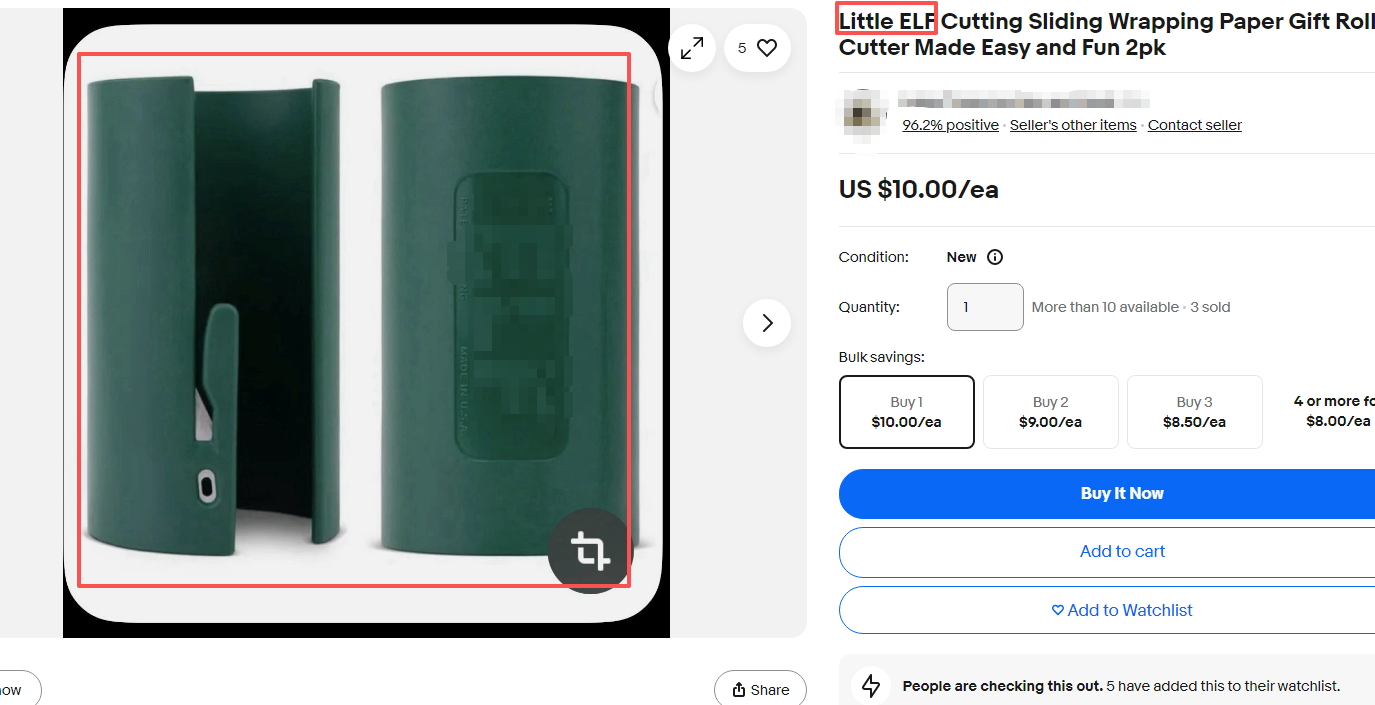Screen dimensions: 1375x705
Task: Open the 96.2% positive feedback link
Action: (950, 125)
